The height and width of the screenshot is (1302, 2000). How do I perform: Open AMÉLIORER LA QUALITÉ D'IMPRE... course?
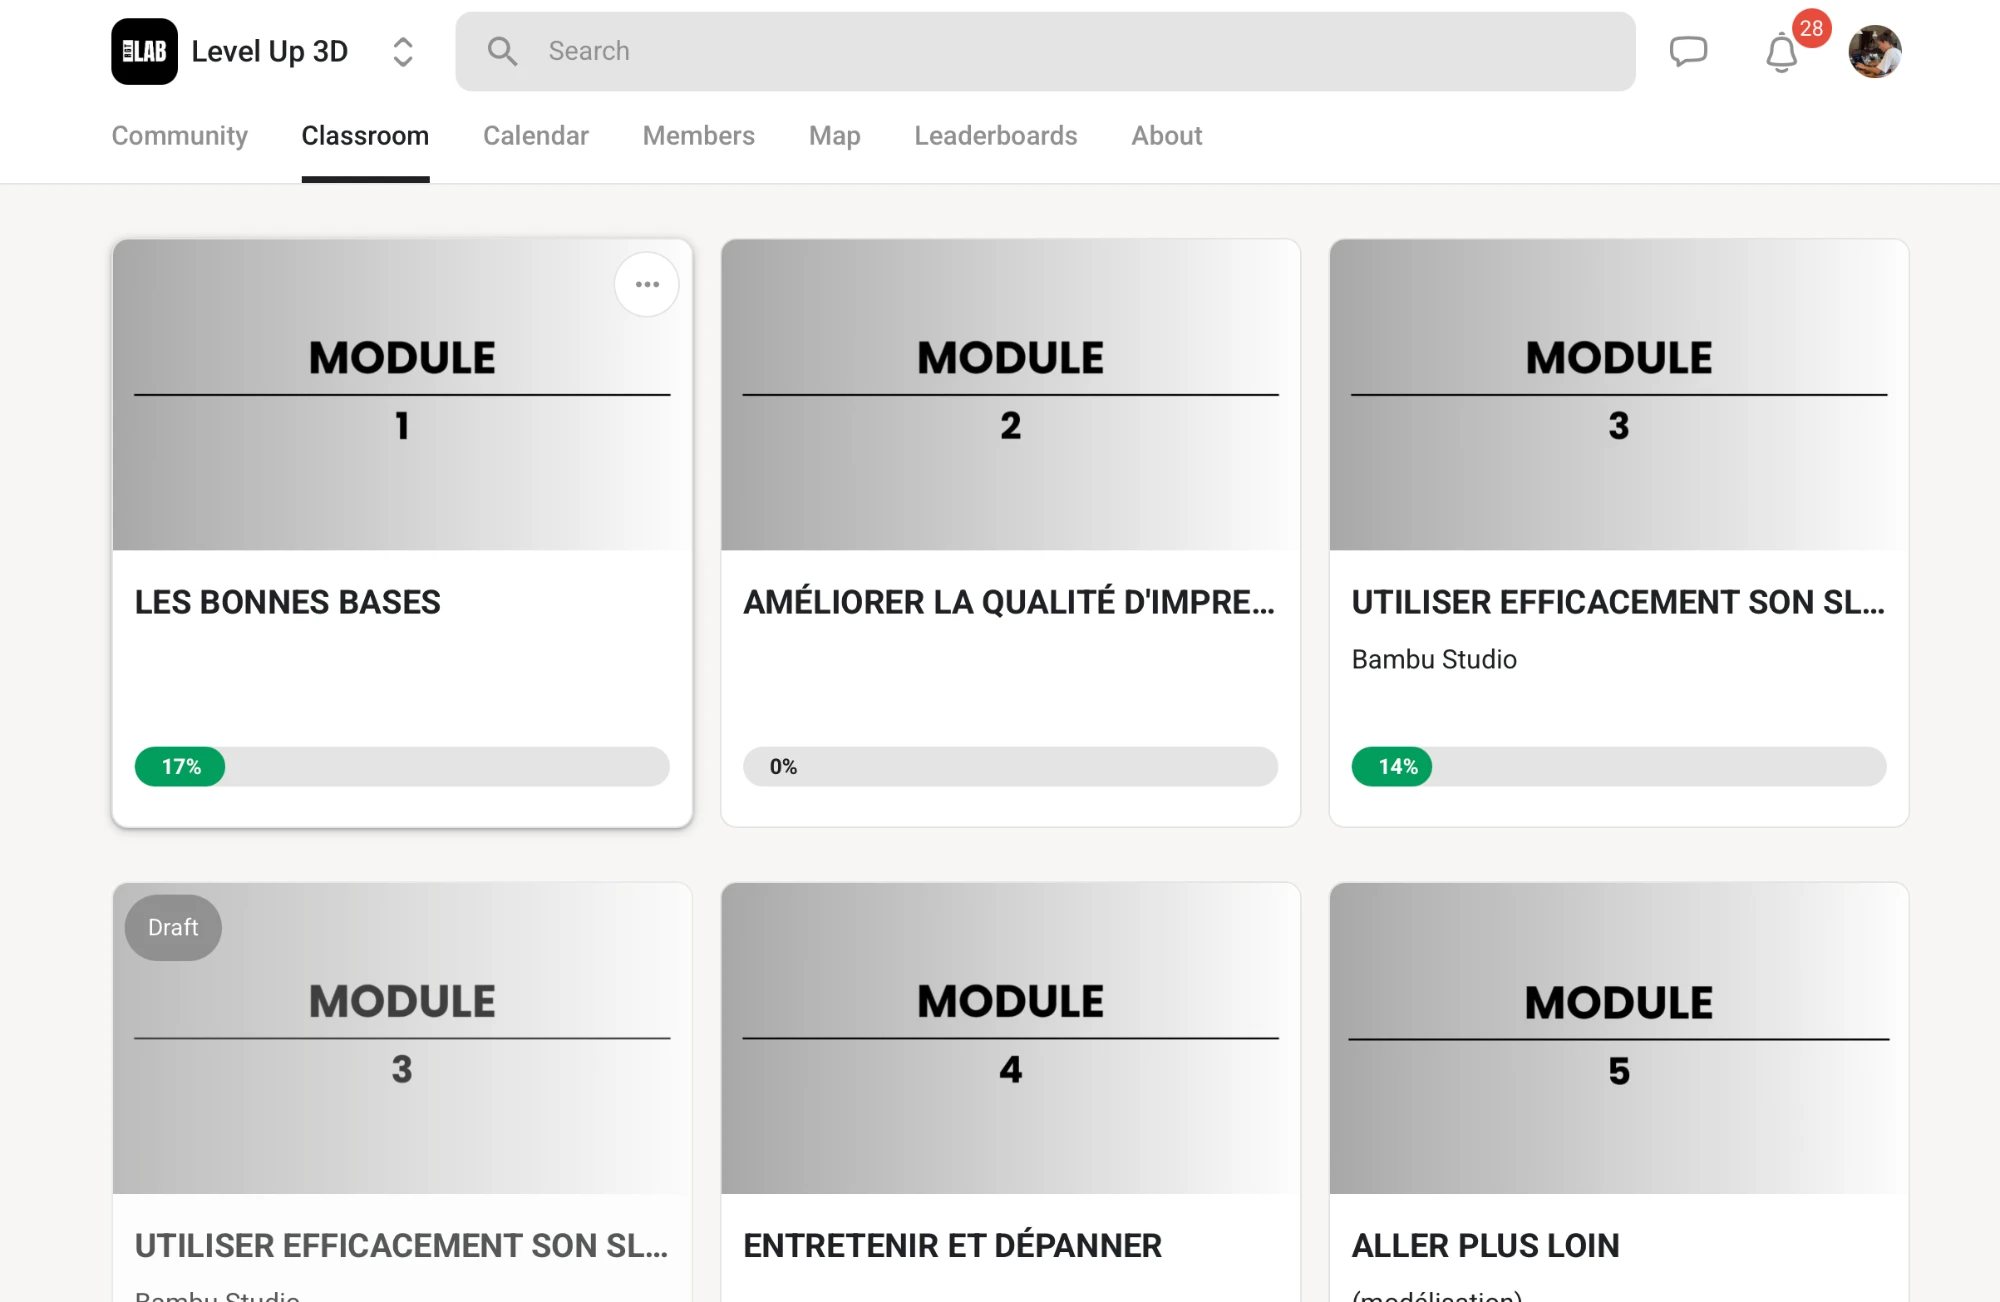coord(1009,602)
